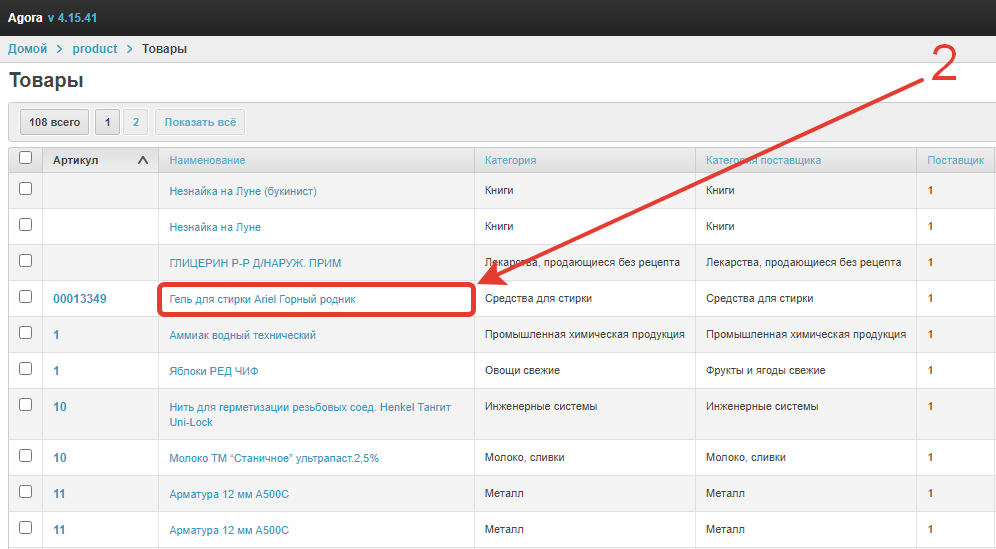Click the sort arrow in Артикул column
The height and width of the screenshot is (549, 996).
[x=143, y=160]
